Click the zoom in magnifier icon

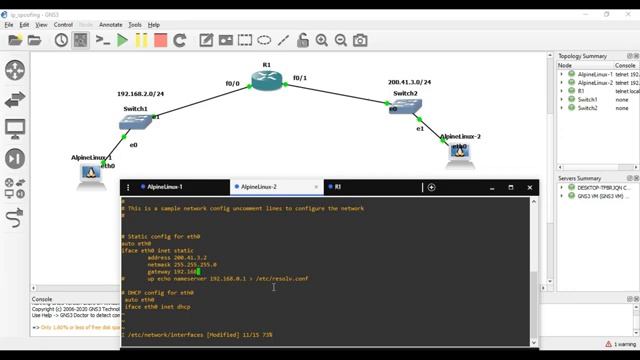(x=322, y=40)
